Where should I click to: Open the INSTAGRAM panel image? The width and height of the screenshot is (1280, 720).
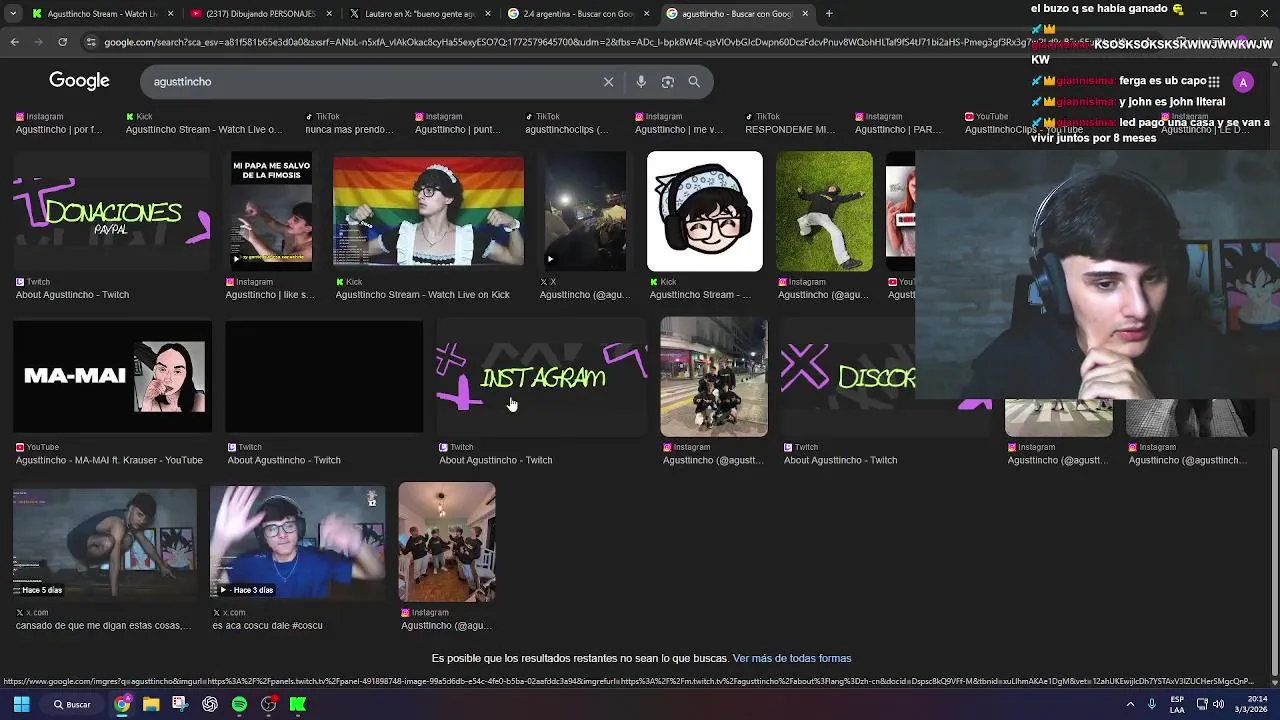tap(542, 377)
